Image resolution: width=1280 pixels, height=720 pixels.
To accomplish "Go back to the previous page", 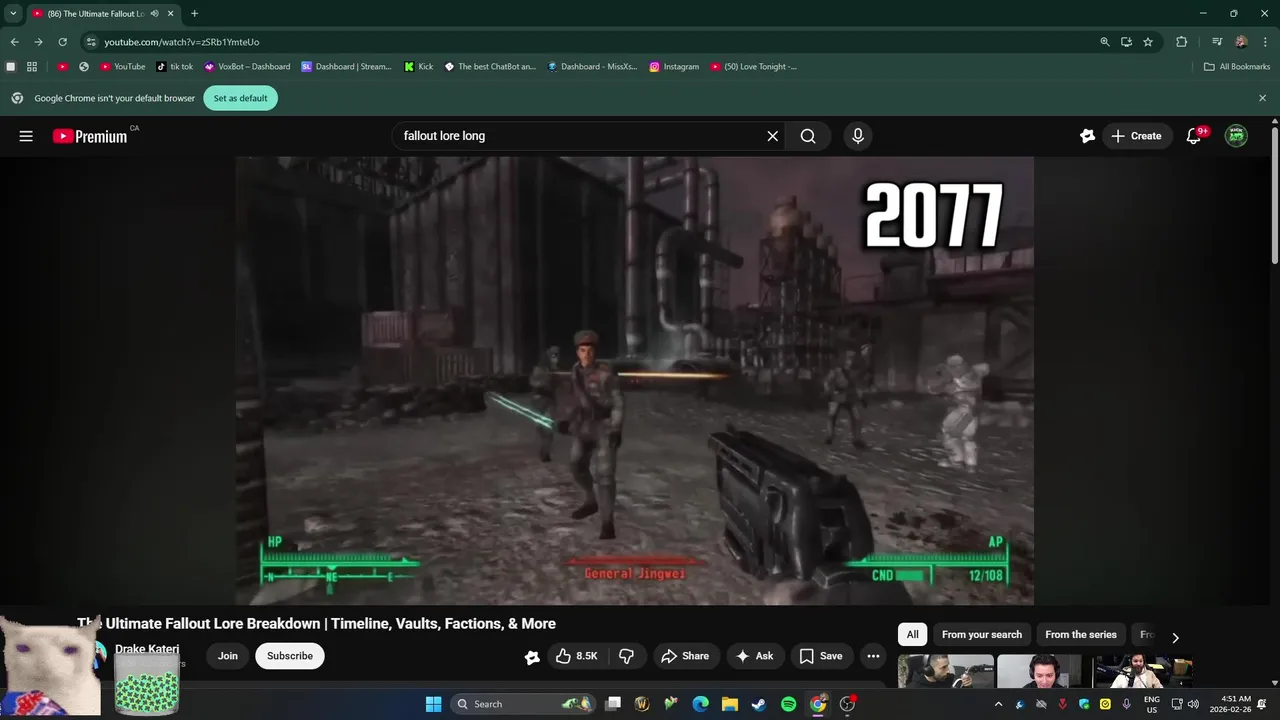I will (14, 42).
